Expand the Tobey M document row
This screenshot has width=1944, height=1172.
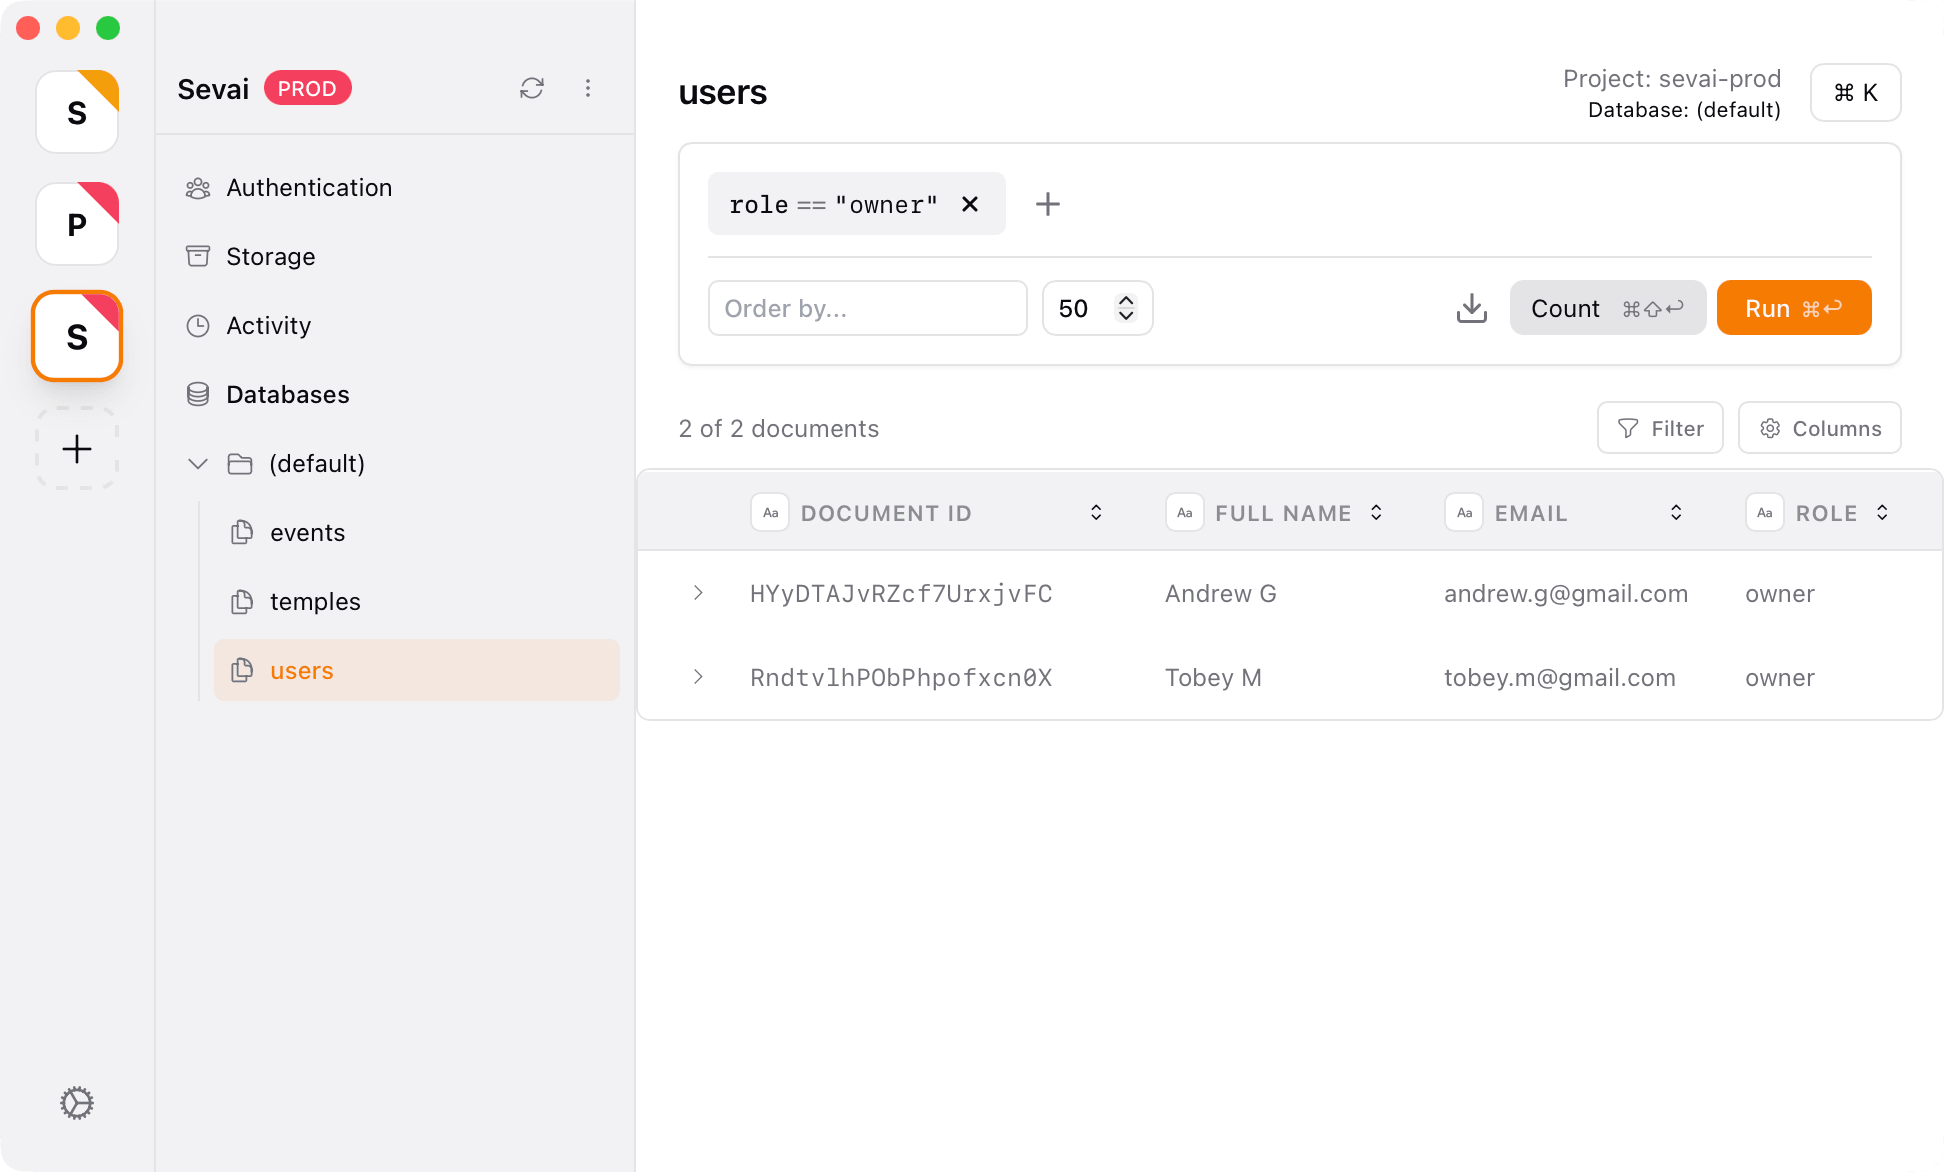tap(697, 677)
